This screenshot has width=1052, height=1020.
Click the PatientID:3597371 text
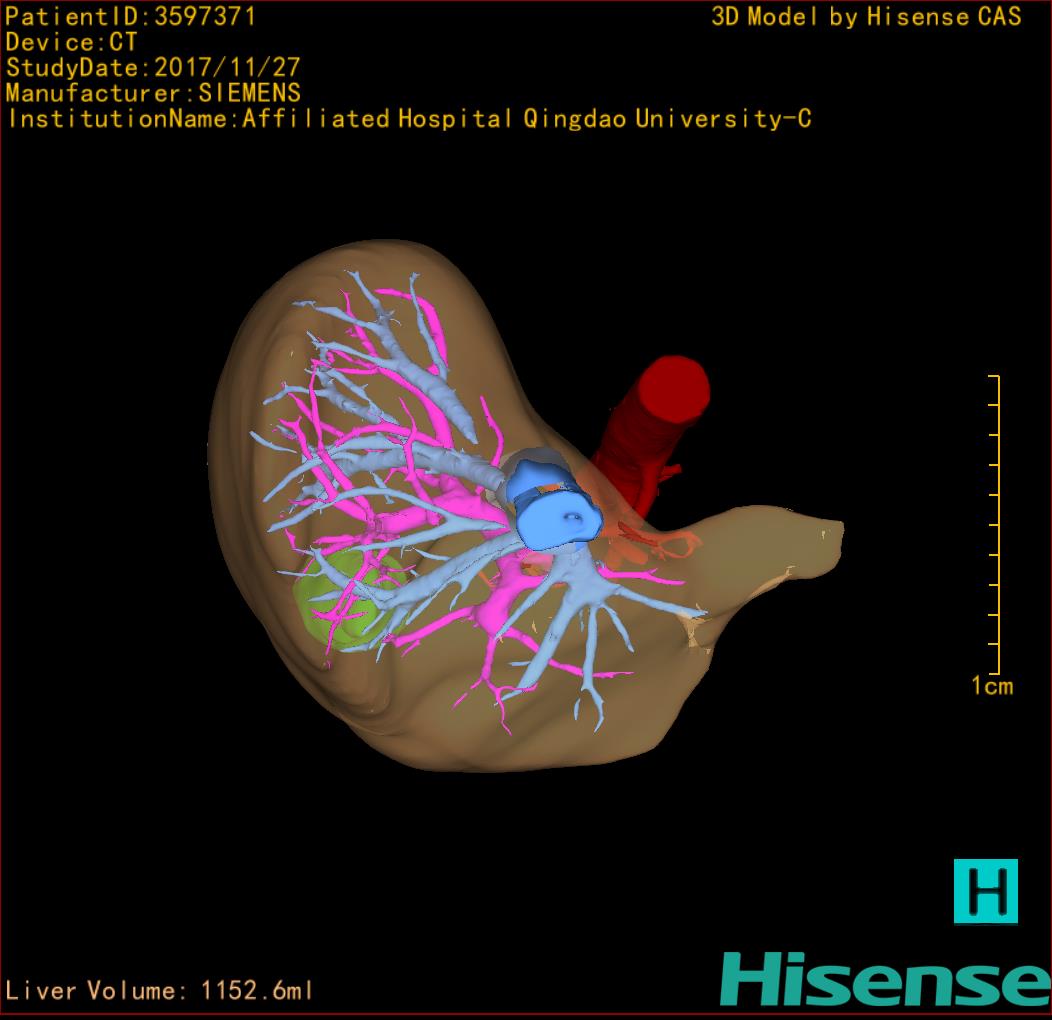tap(131, 16)
